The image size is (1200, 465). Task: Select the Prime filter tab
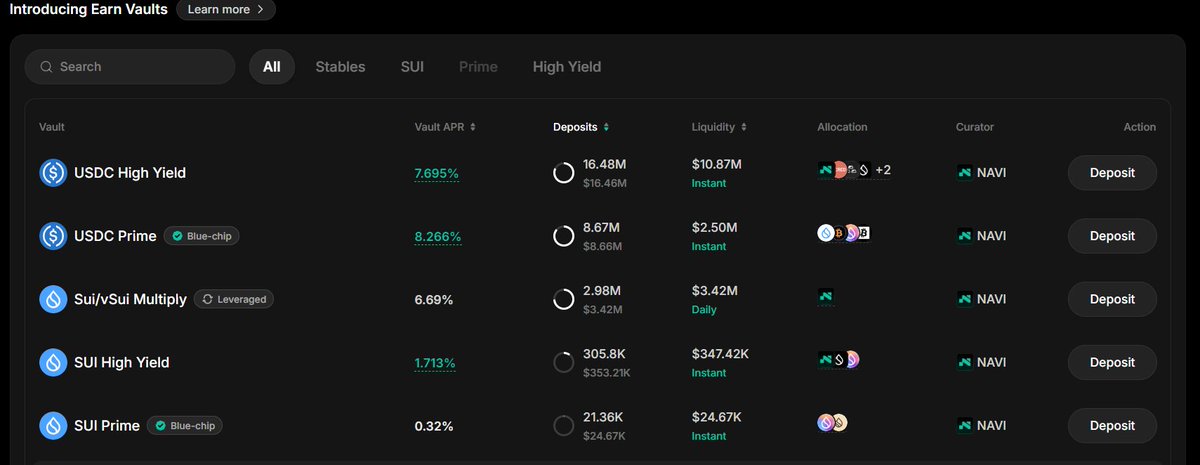click(x=478, y=67)
